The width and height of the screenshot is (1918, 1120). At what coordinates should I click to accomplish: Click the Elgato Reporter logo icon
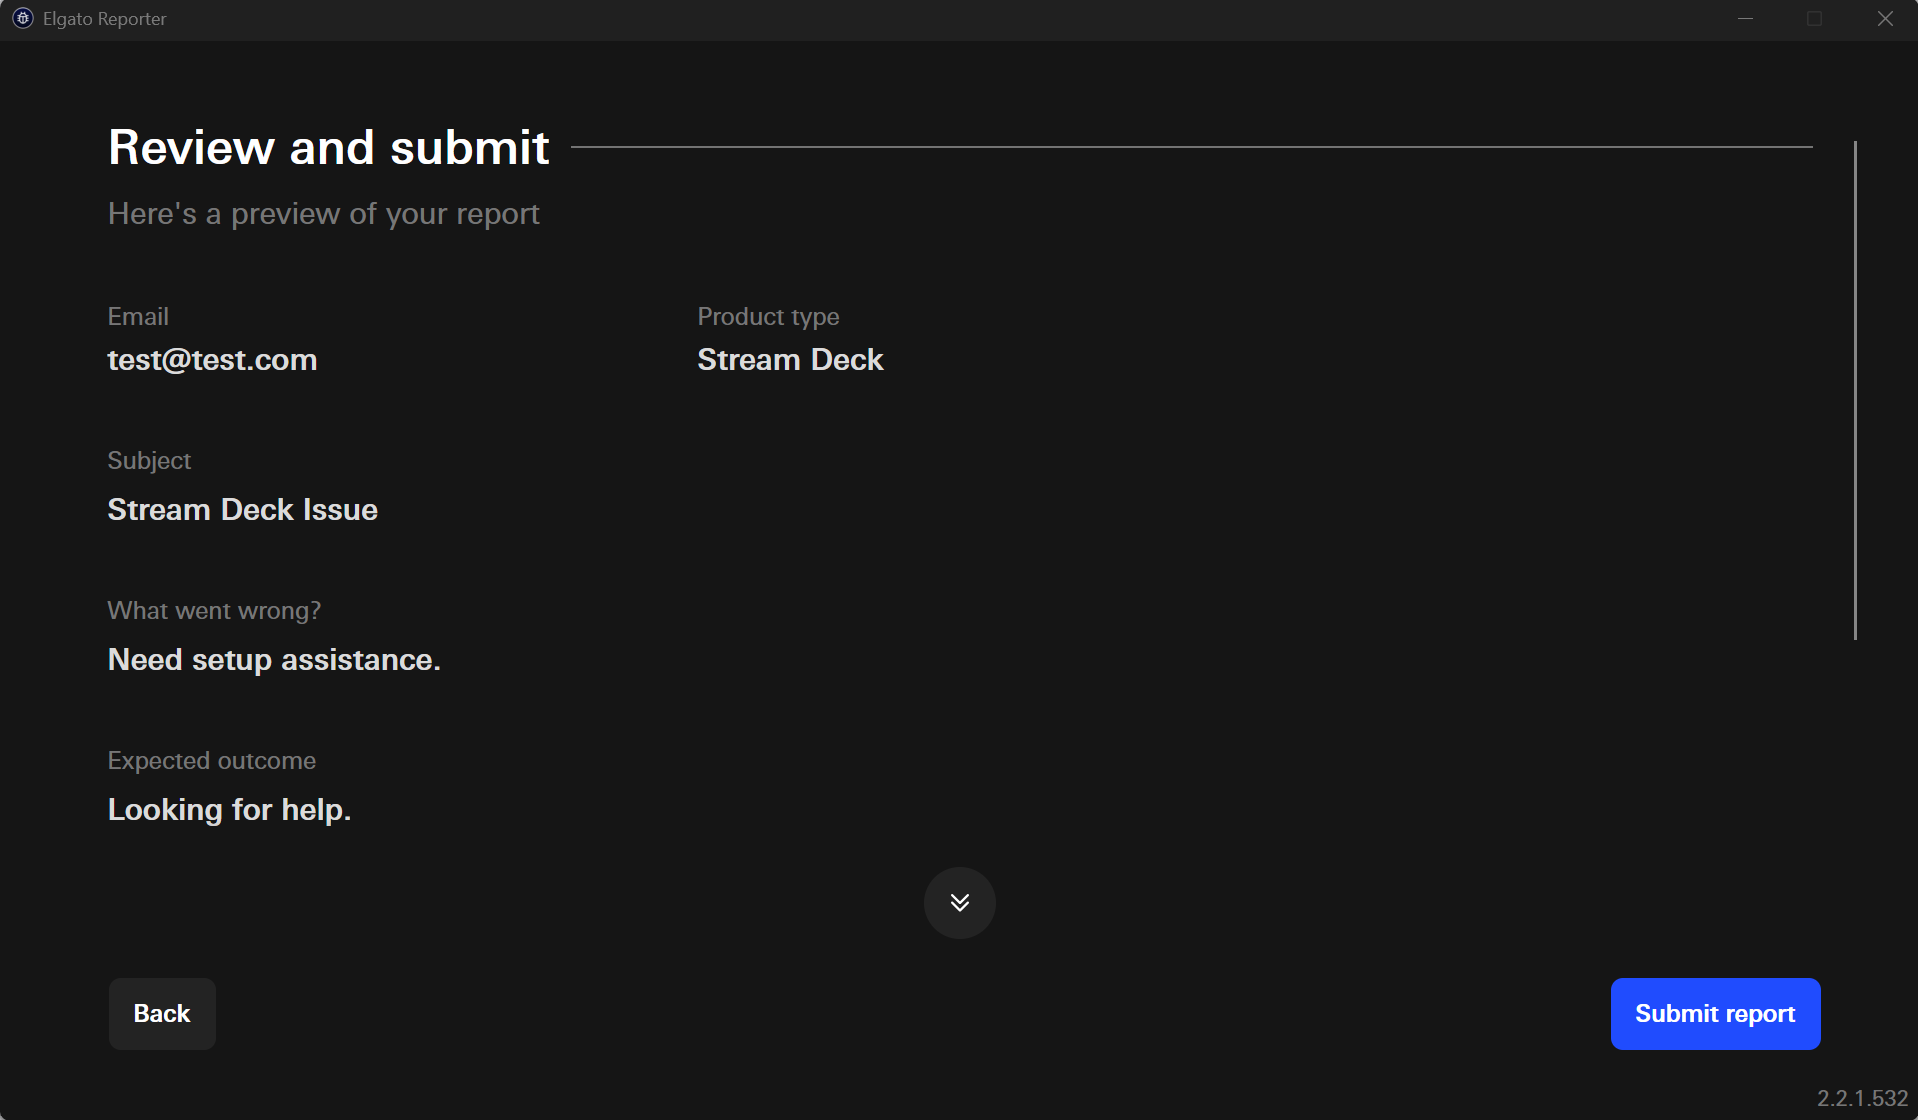click(x=21, y=18)
